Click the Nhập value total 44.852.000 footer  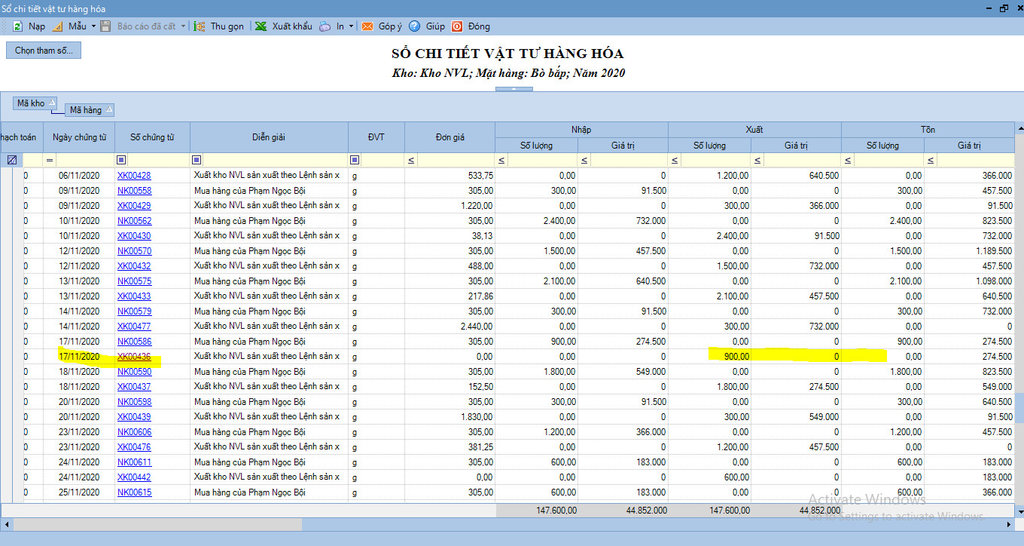pyautogui.click(x=646, y=510)
